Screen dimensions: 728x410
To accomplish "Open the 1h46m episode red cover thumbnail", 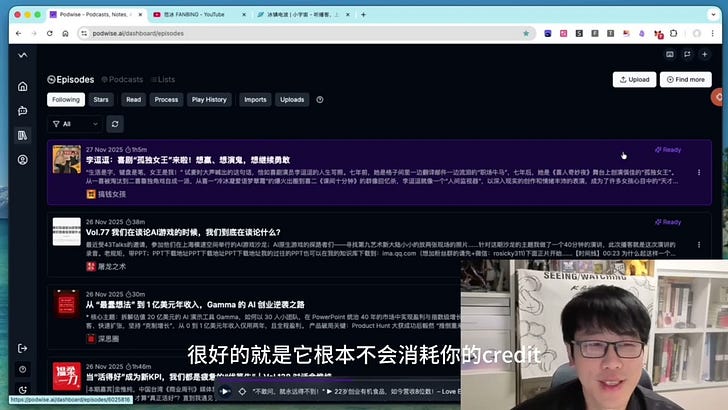I will pyautogui.click(x=66, y=376).
